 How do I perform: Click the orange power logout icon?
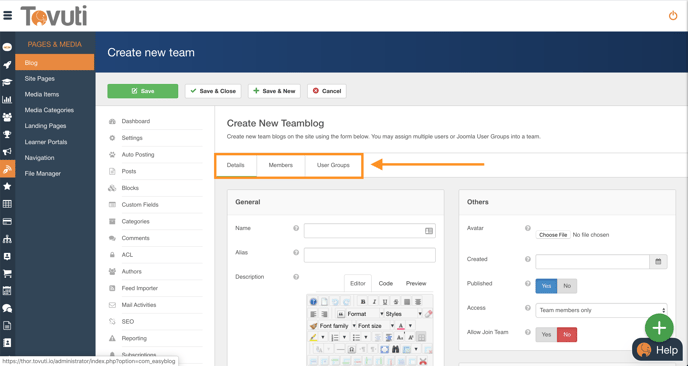coord(673,16)
